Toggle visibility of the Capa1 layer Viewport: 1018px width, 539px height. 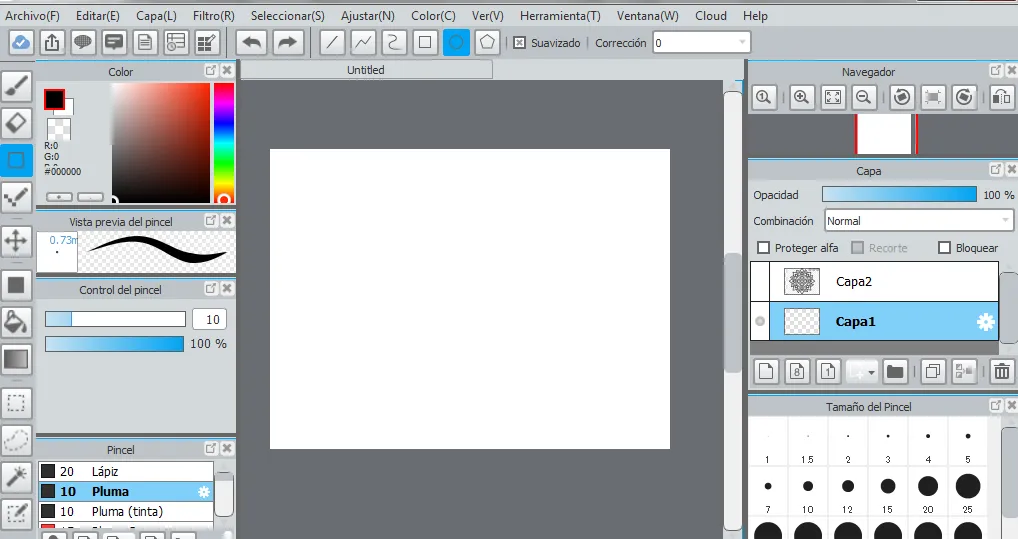(760, 321)
